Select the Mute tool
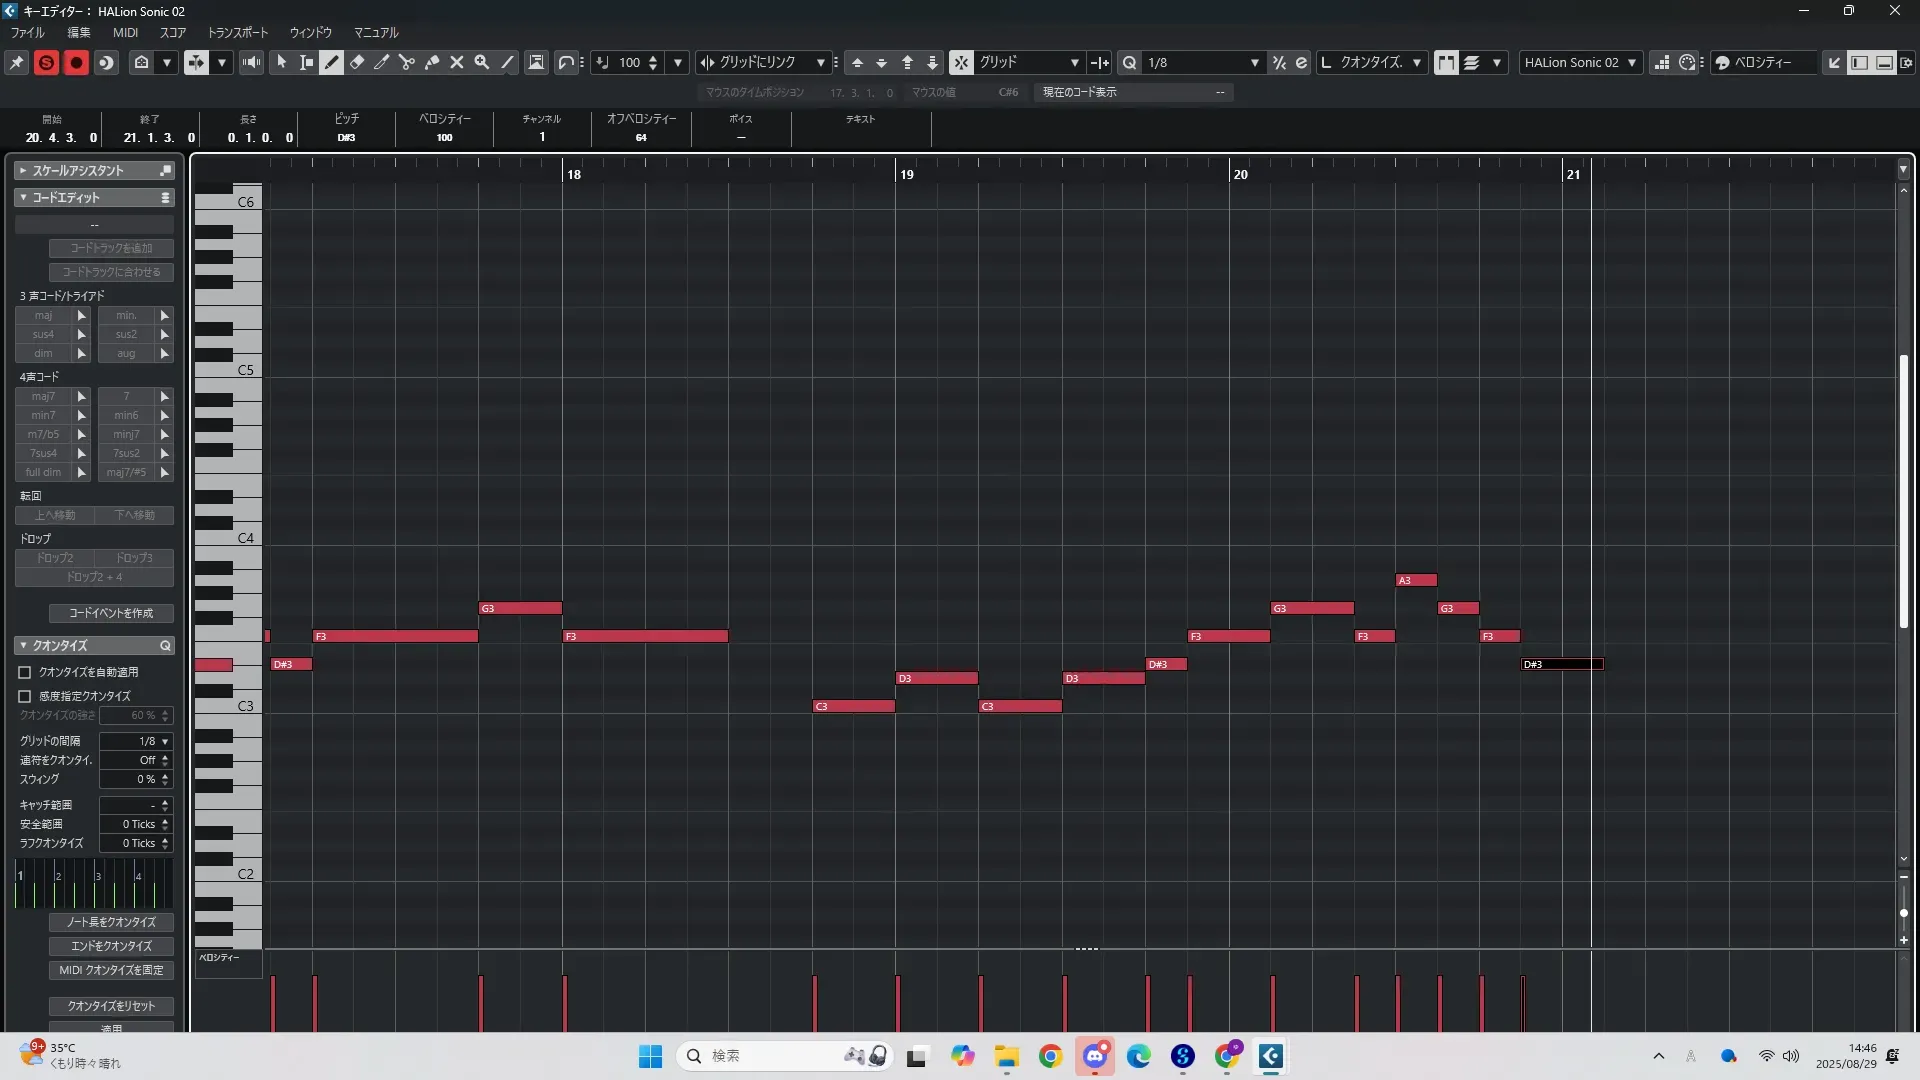The image size is (1920, 1080). pyautogui.click(x=457, y=62)
